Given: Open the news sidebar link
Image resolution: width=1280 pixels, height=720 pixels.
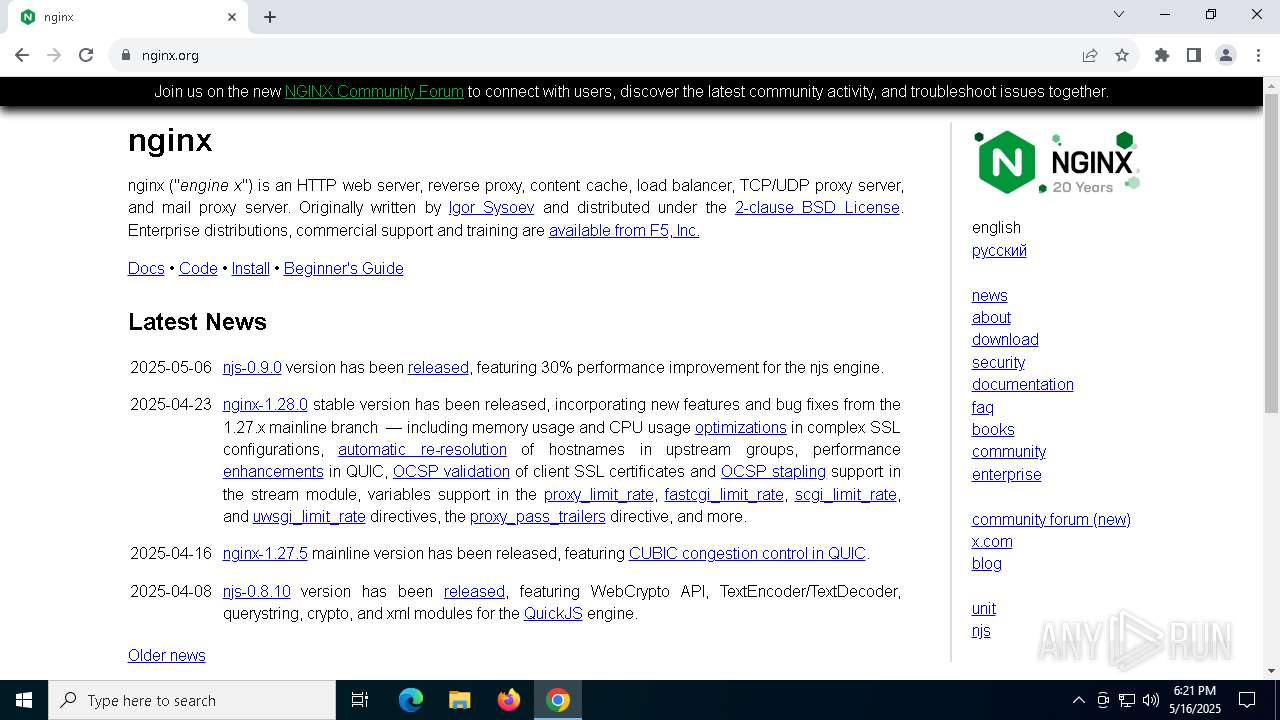Looking at the screenshot, I should [x=990, y=295].
